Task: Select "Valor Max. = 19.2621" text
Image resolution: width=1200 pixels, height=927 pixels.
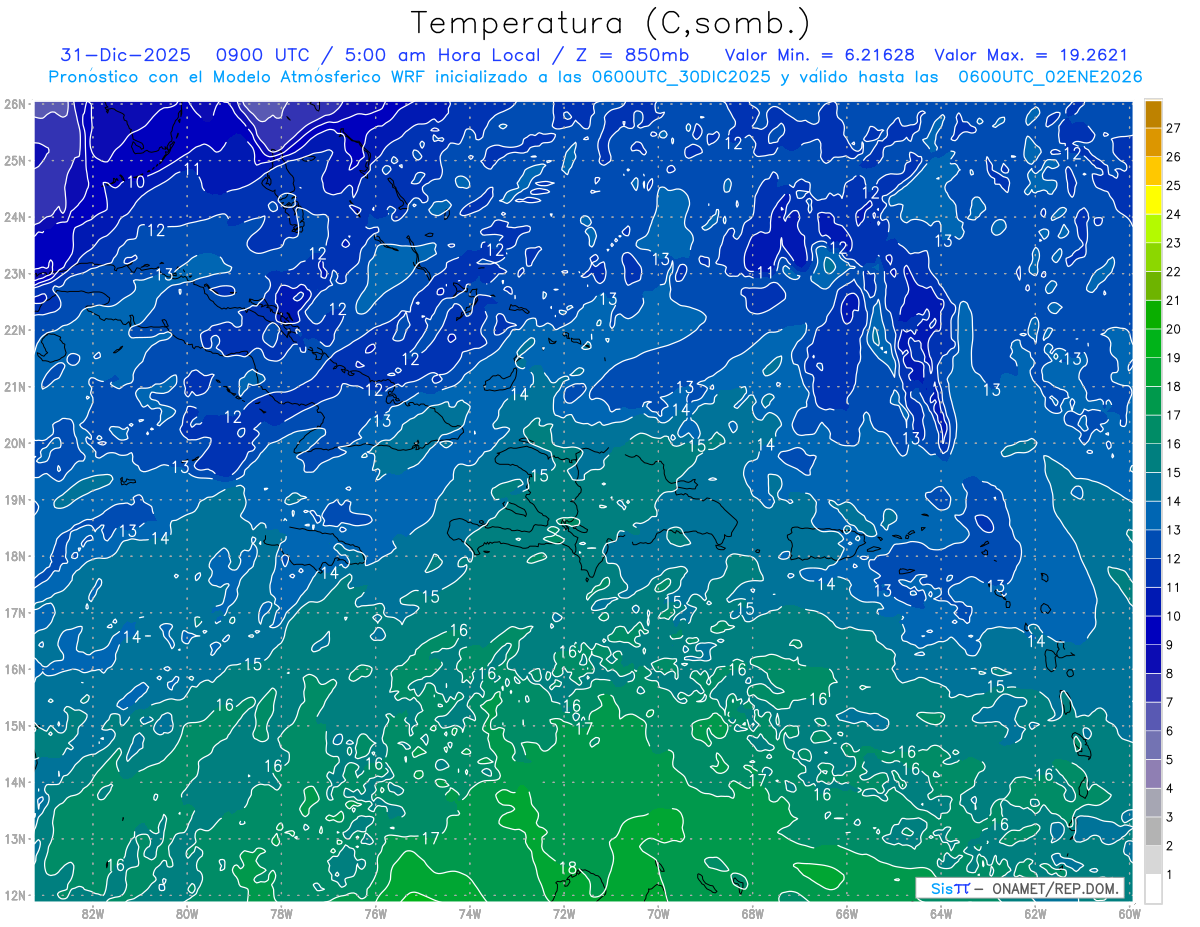Action: [1031, 55]
